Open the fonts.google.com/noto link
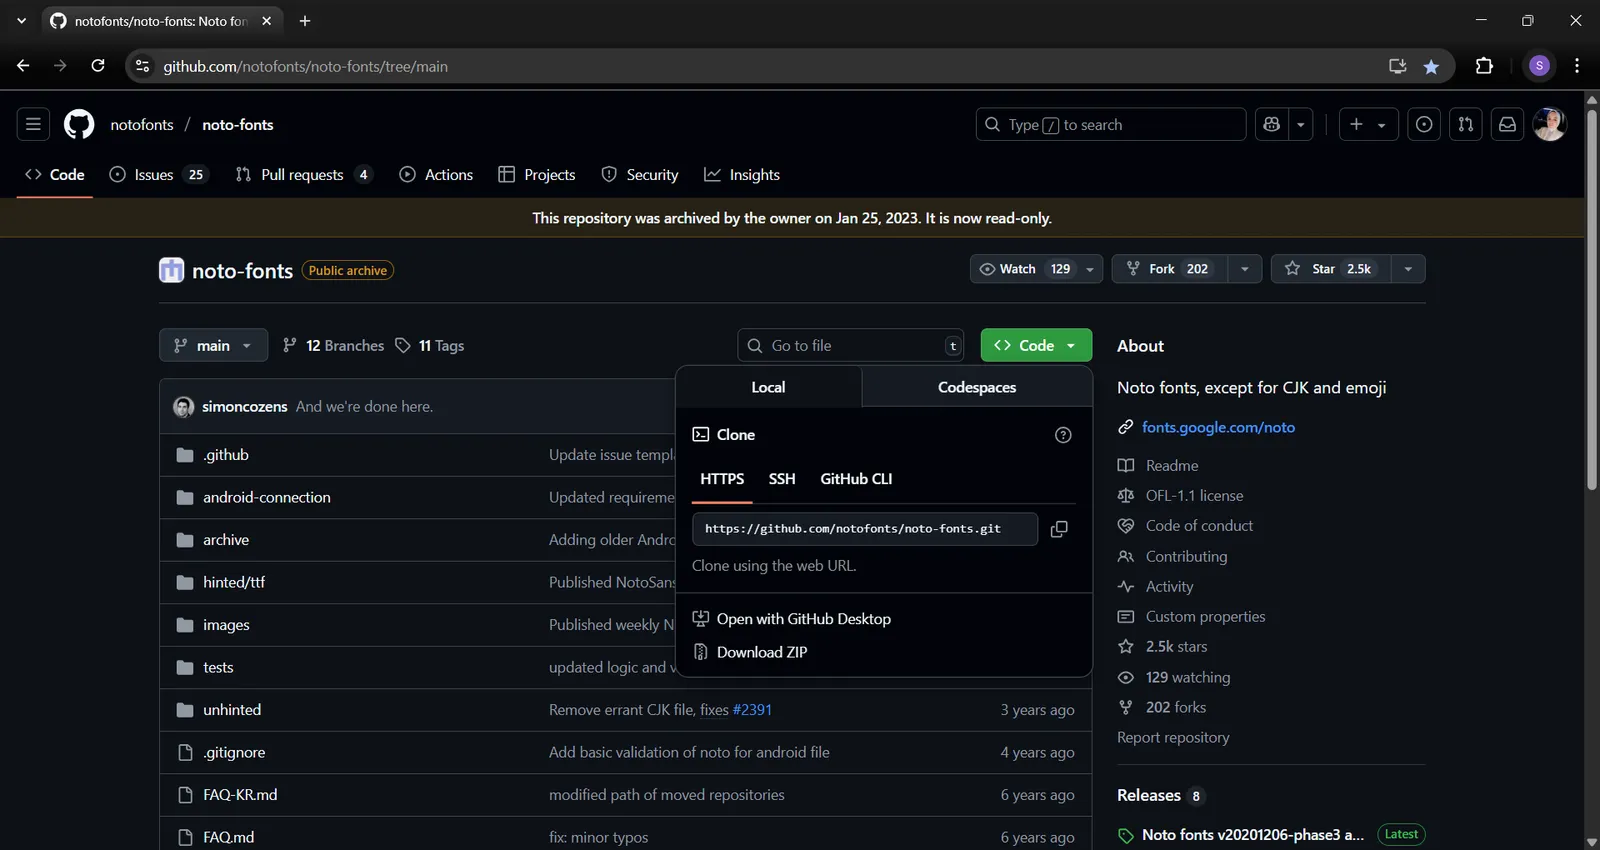Screen dimensions: 1600x850 point(1218,427)
